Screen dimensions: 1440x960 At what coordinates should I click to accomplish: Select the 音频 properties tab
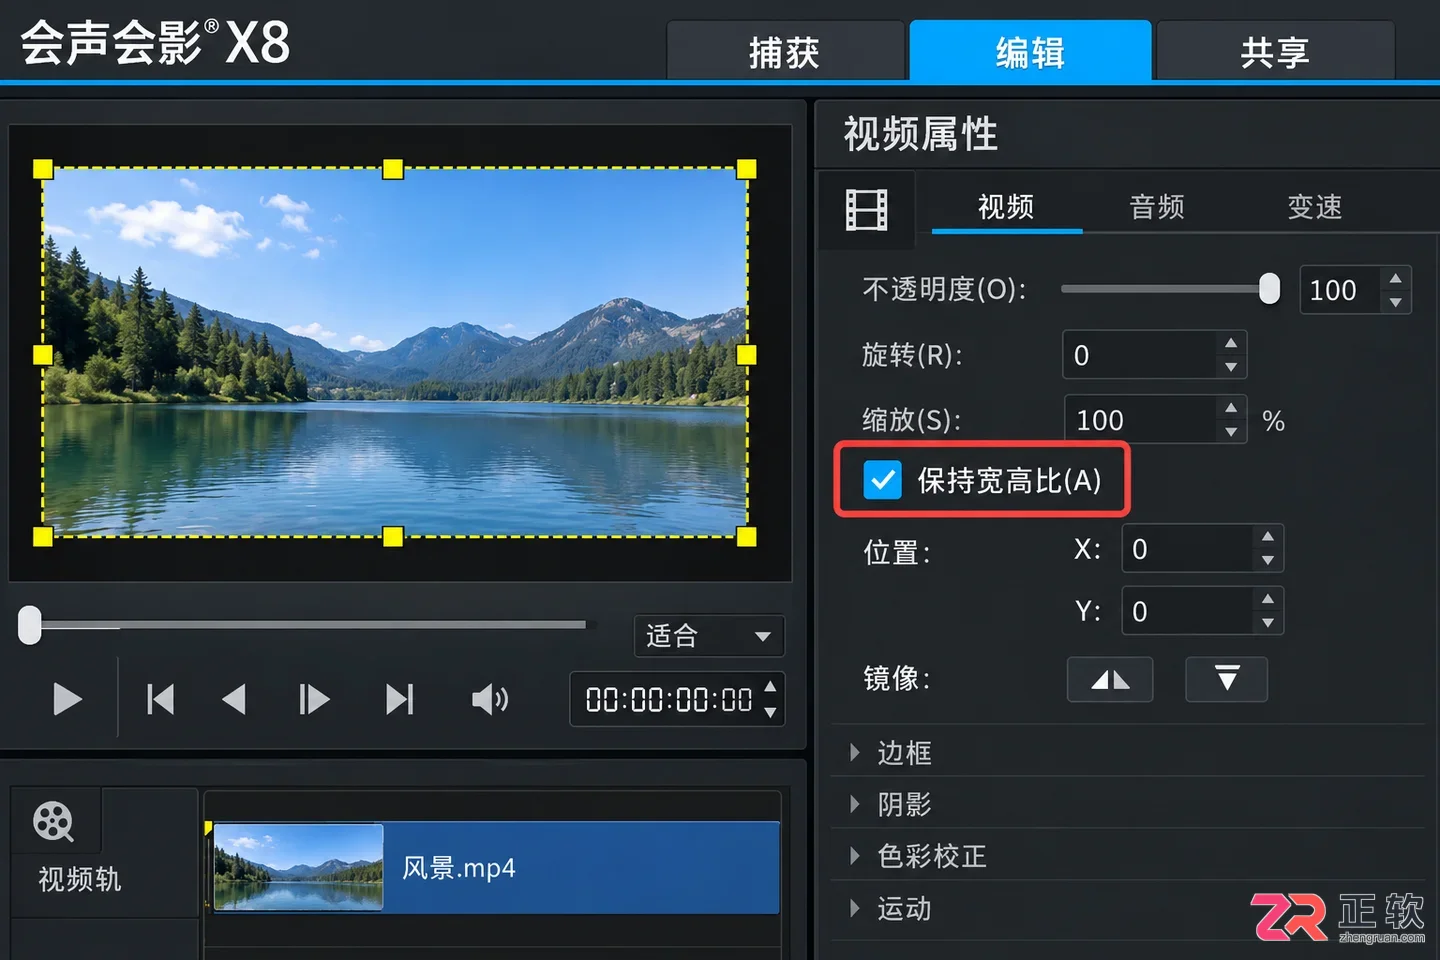1157,207
